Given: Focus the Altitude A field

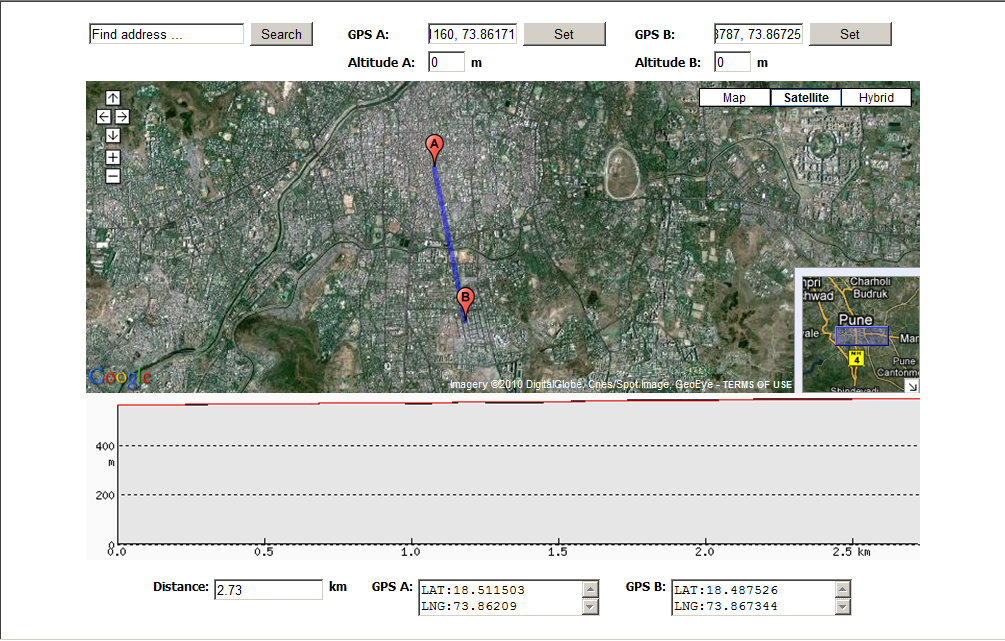Looking at the screenshot, I should click(x=446, y=62).
